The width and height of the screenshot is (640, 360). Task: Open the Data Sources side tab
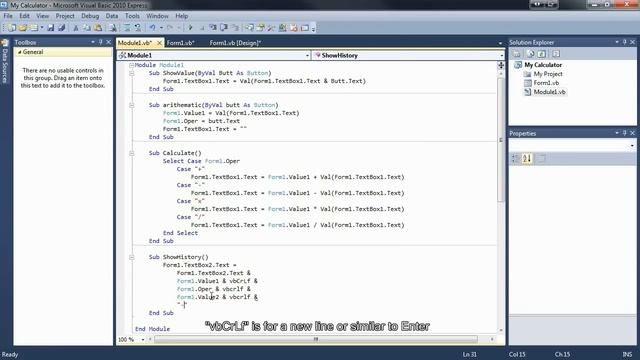point(5,61)
